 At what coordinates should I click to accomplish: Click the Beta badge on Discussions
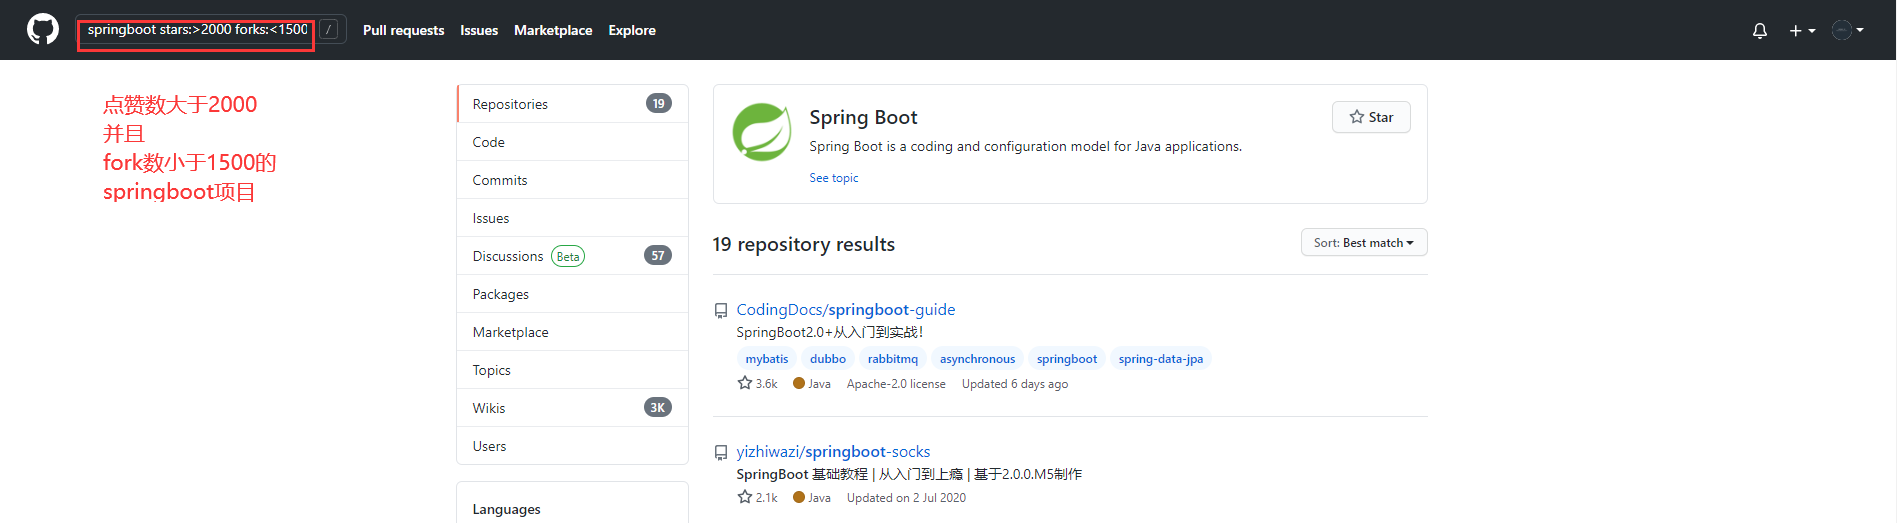pyautogui.click(x=568, y=257)
